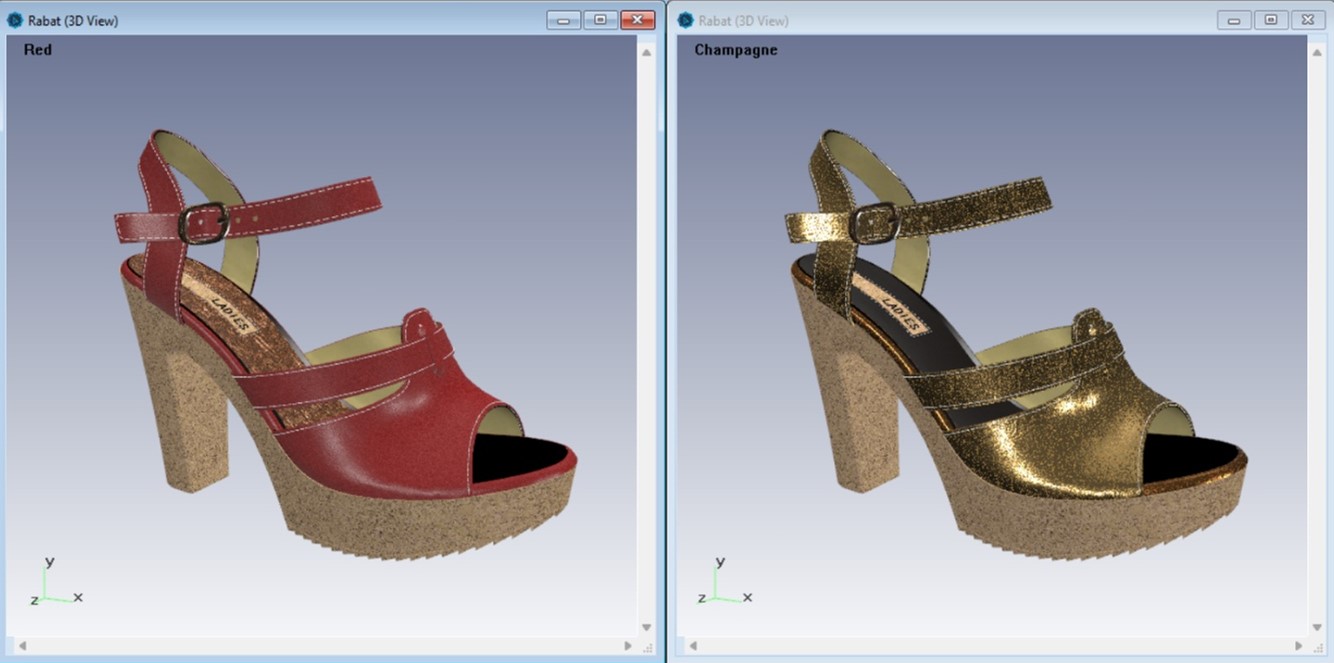Minimize the Champagne 3D View window

pos(1233,19)
